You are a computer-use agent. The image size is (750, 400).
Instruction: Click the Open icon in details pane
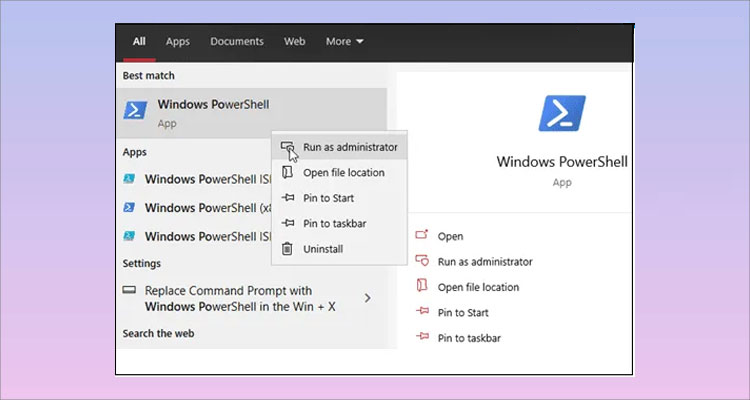(x=422, y=234)
